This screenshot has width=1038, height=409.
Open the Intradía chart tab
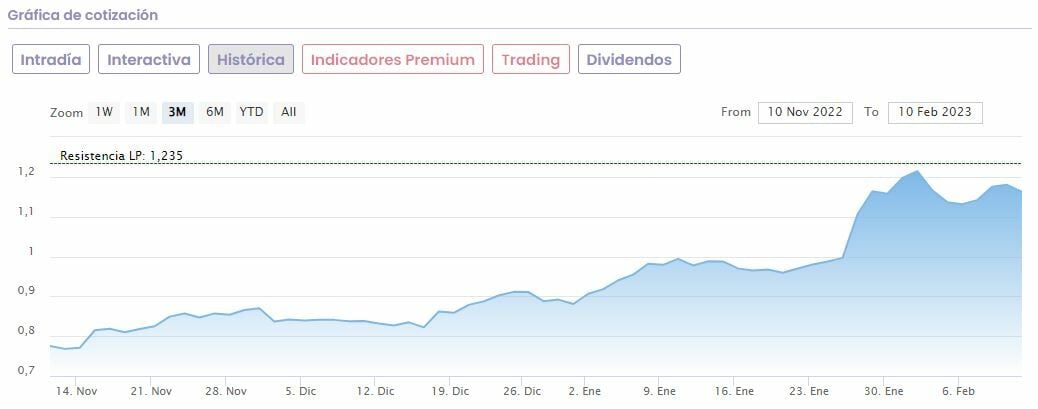(x=52, y=60)
